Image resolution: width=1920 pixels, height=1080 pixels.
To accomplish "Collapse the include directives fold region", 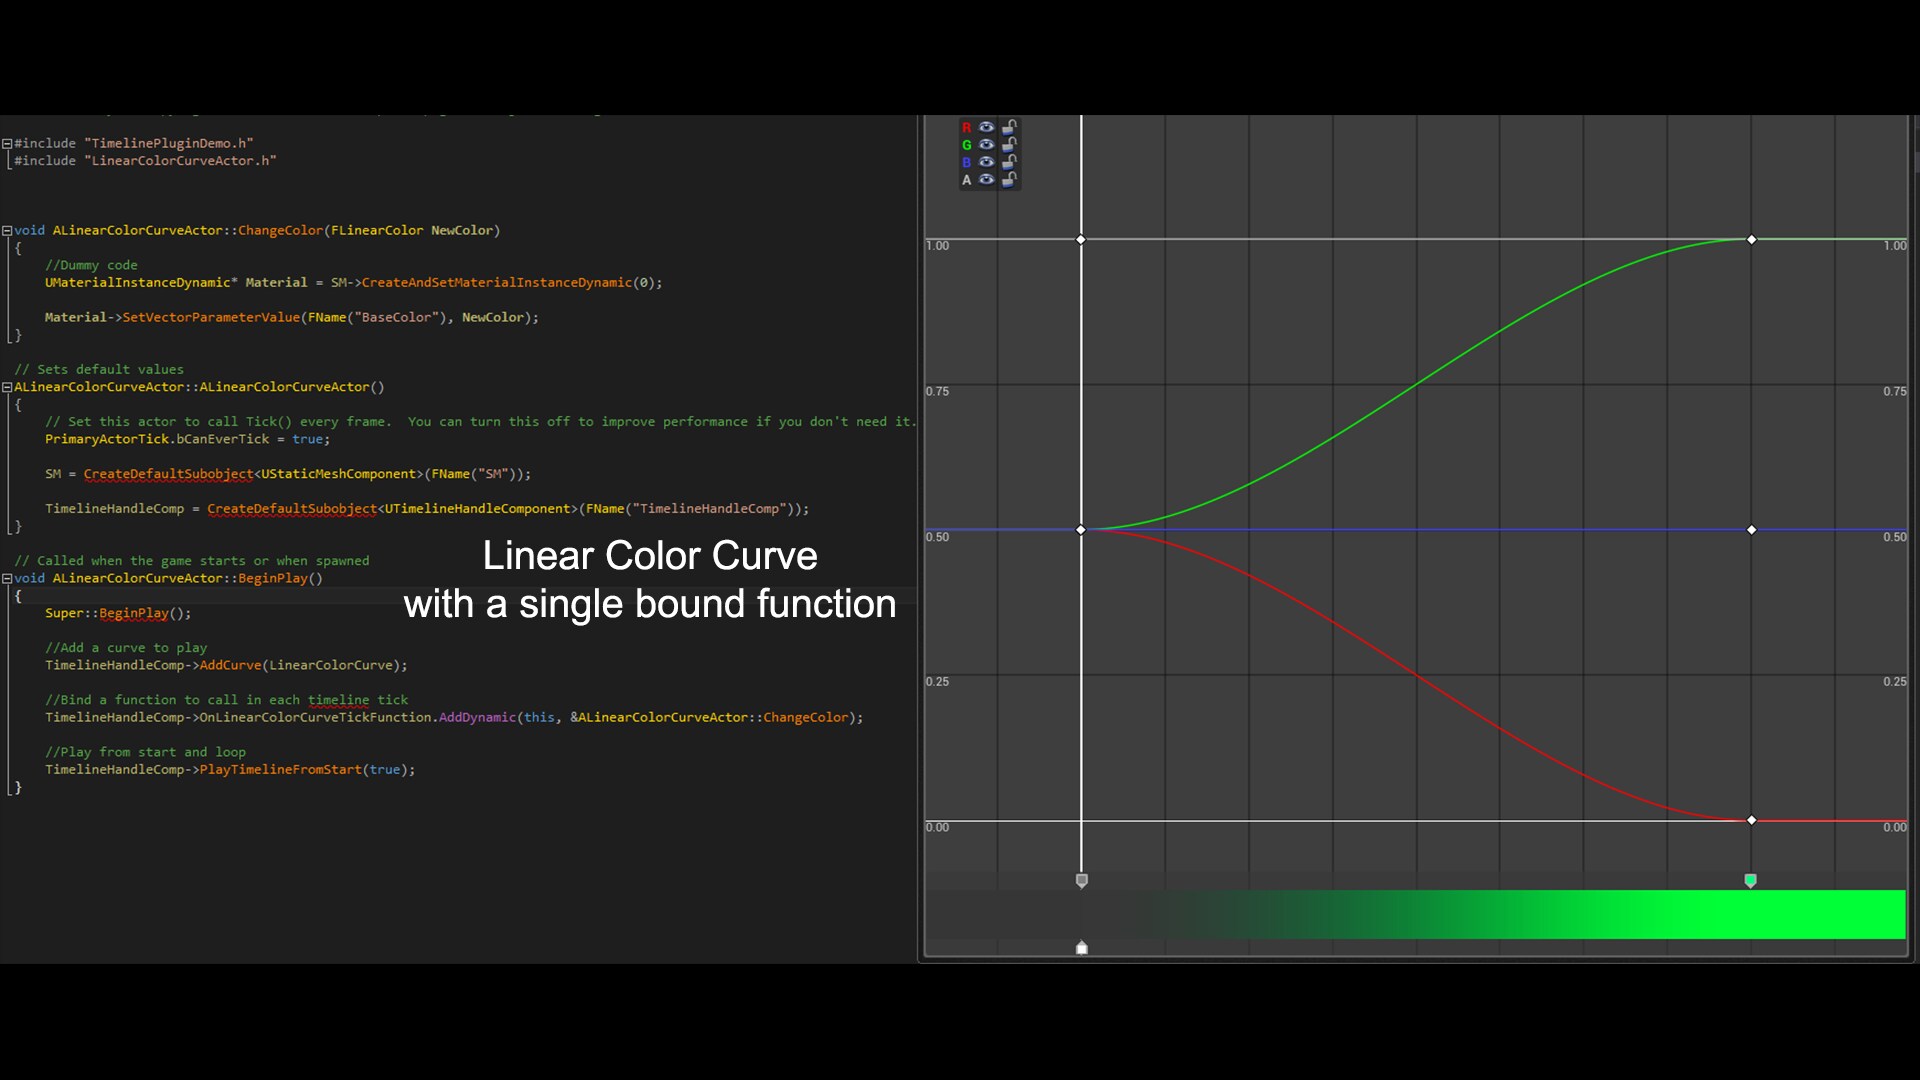I will [x=7, y=143].
